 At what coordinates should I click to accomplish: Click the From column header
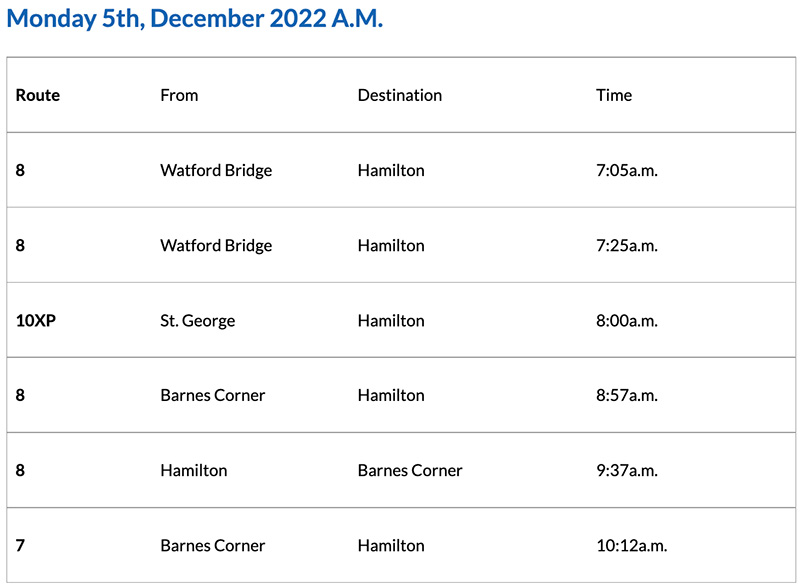point(179,95)
